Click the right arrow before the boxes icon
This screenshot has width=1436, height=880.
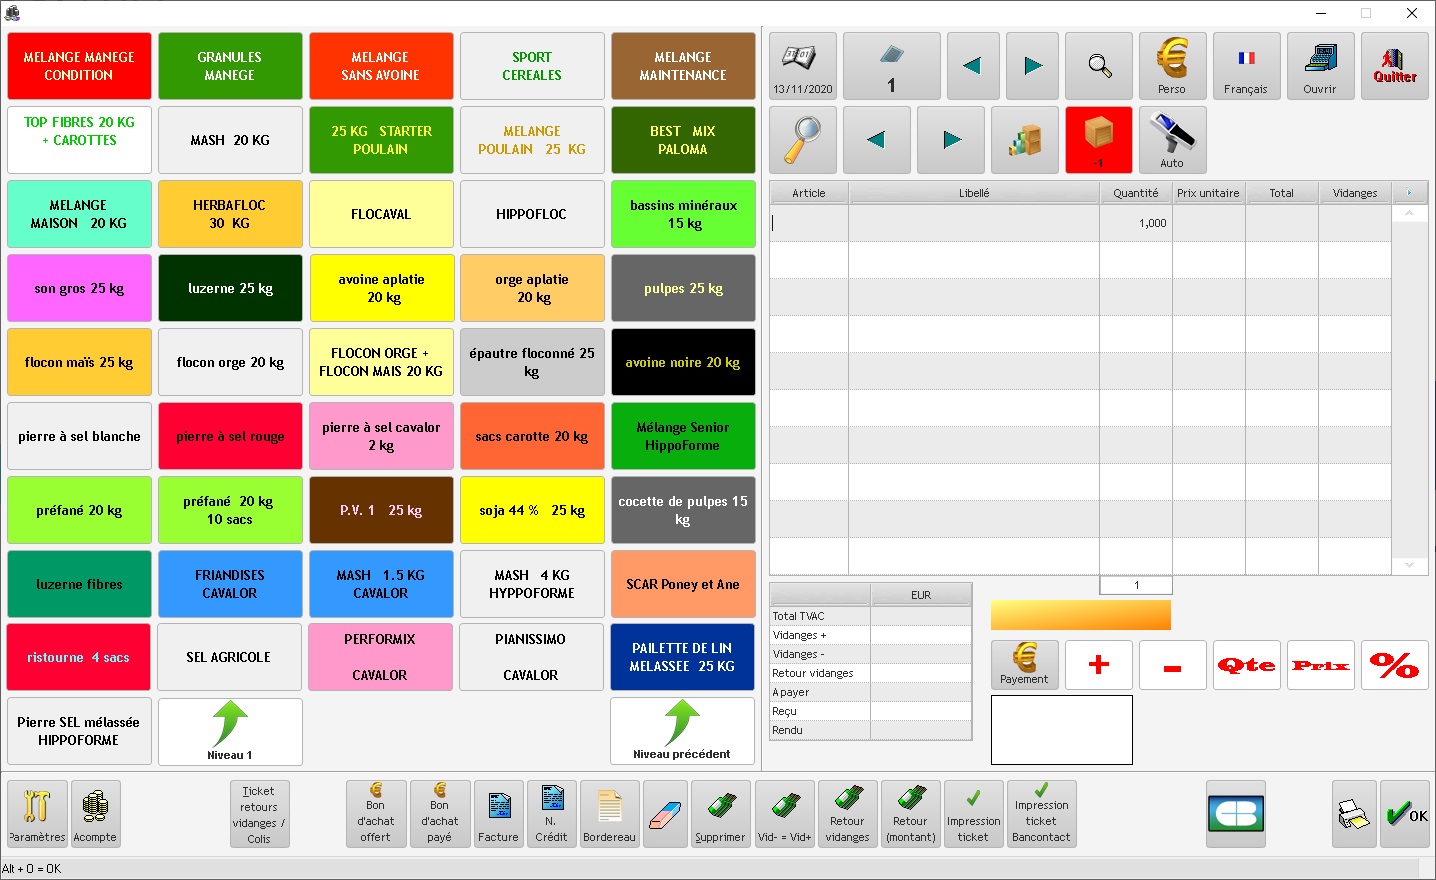point(951,140)
